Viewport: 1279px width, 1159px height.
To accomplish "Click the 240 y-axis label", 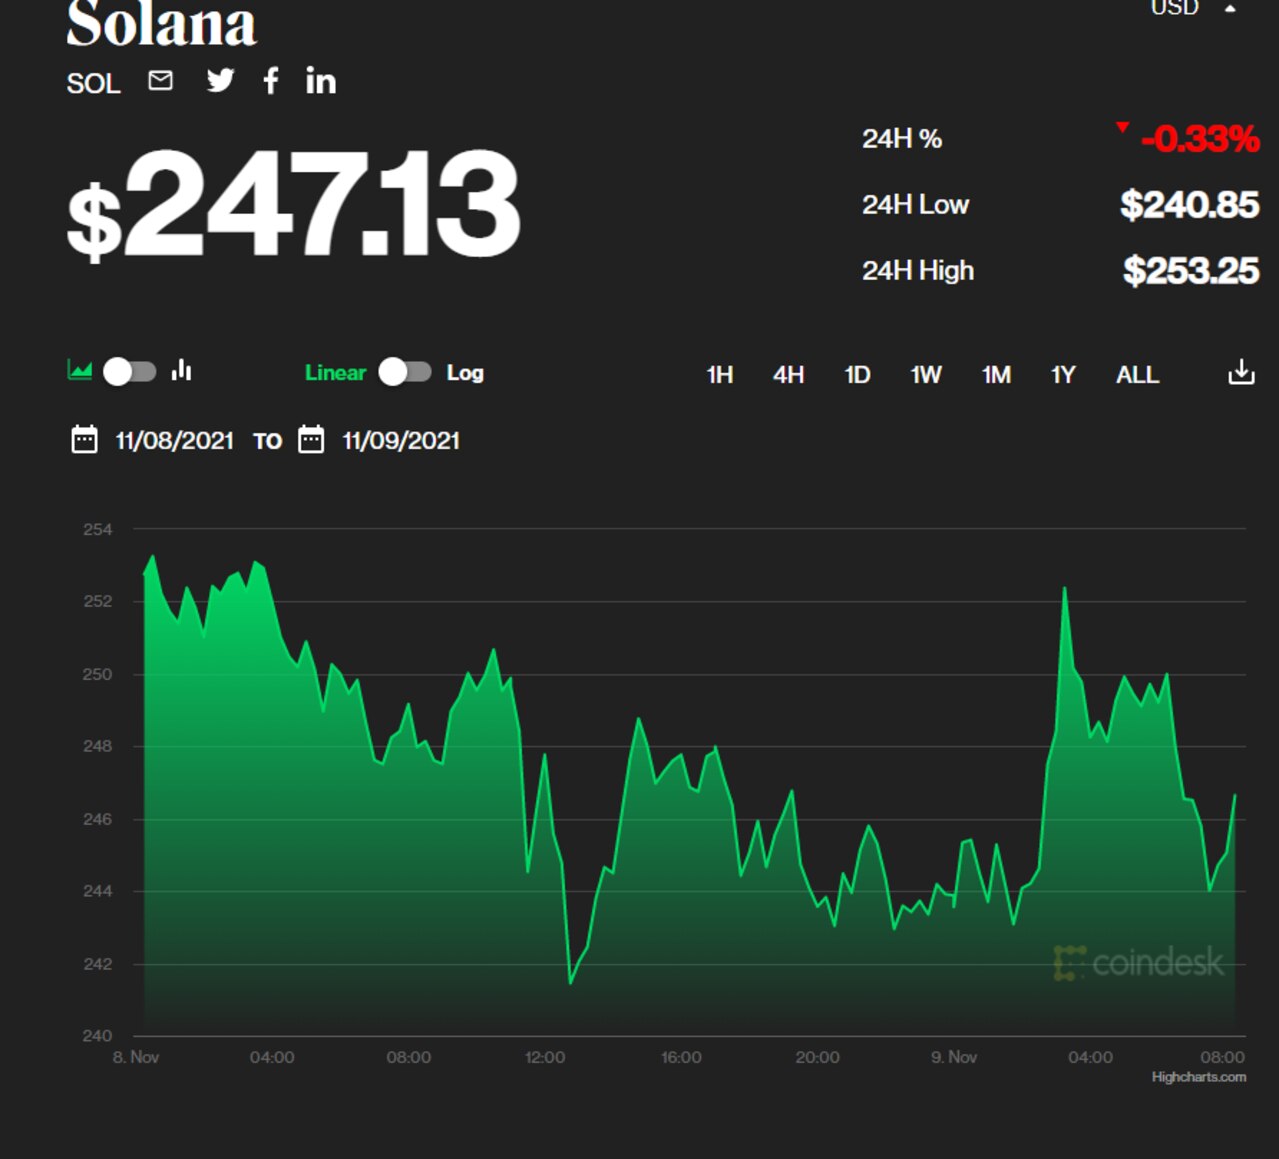I will click(x=97, y=1036).
